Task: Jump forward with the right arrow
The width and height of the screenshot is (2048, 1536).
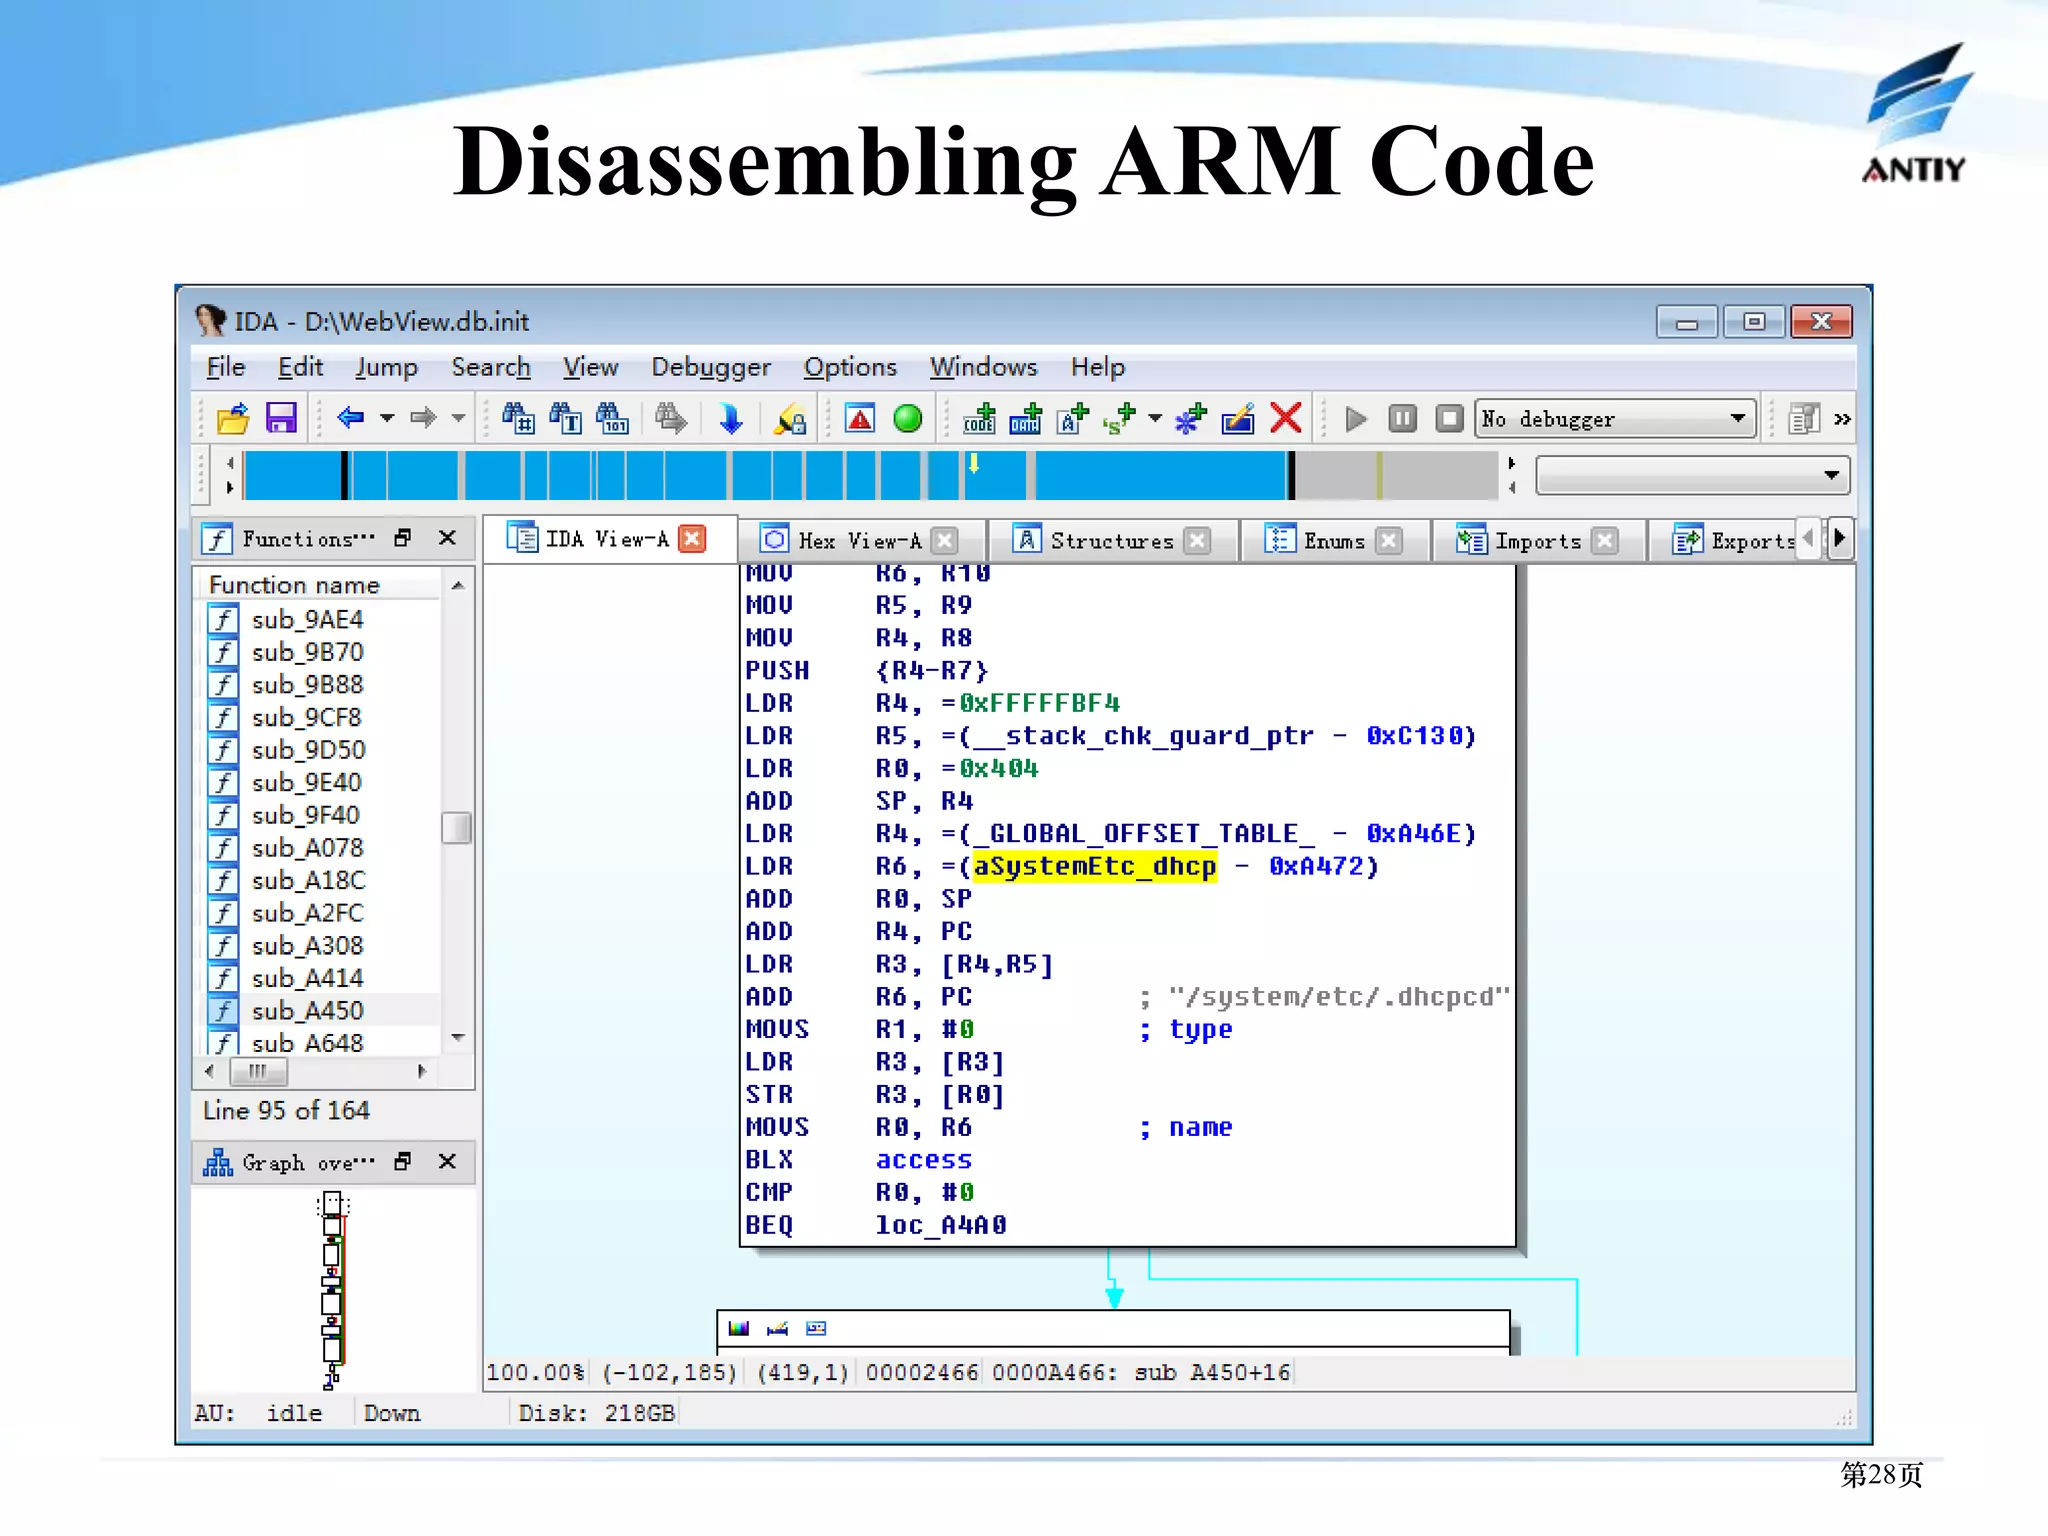Action: pos(423,418)
